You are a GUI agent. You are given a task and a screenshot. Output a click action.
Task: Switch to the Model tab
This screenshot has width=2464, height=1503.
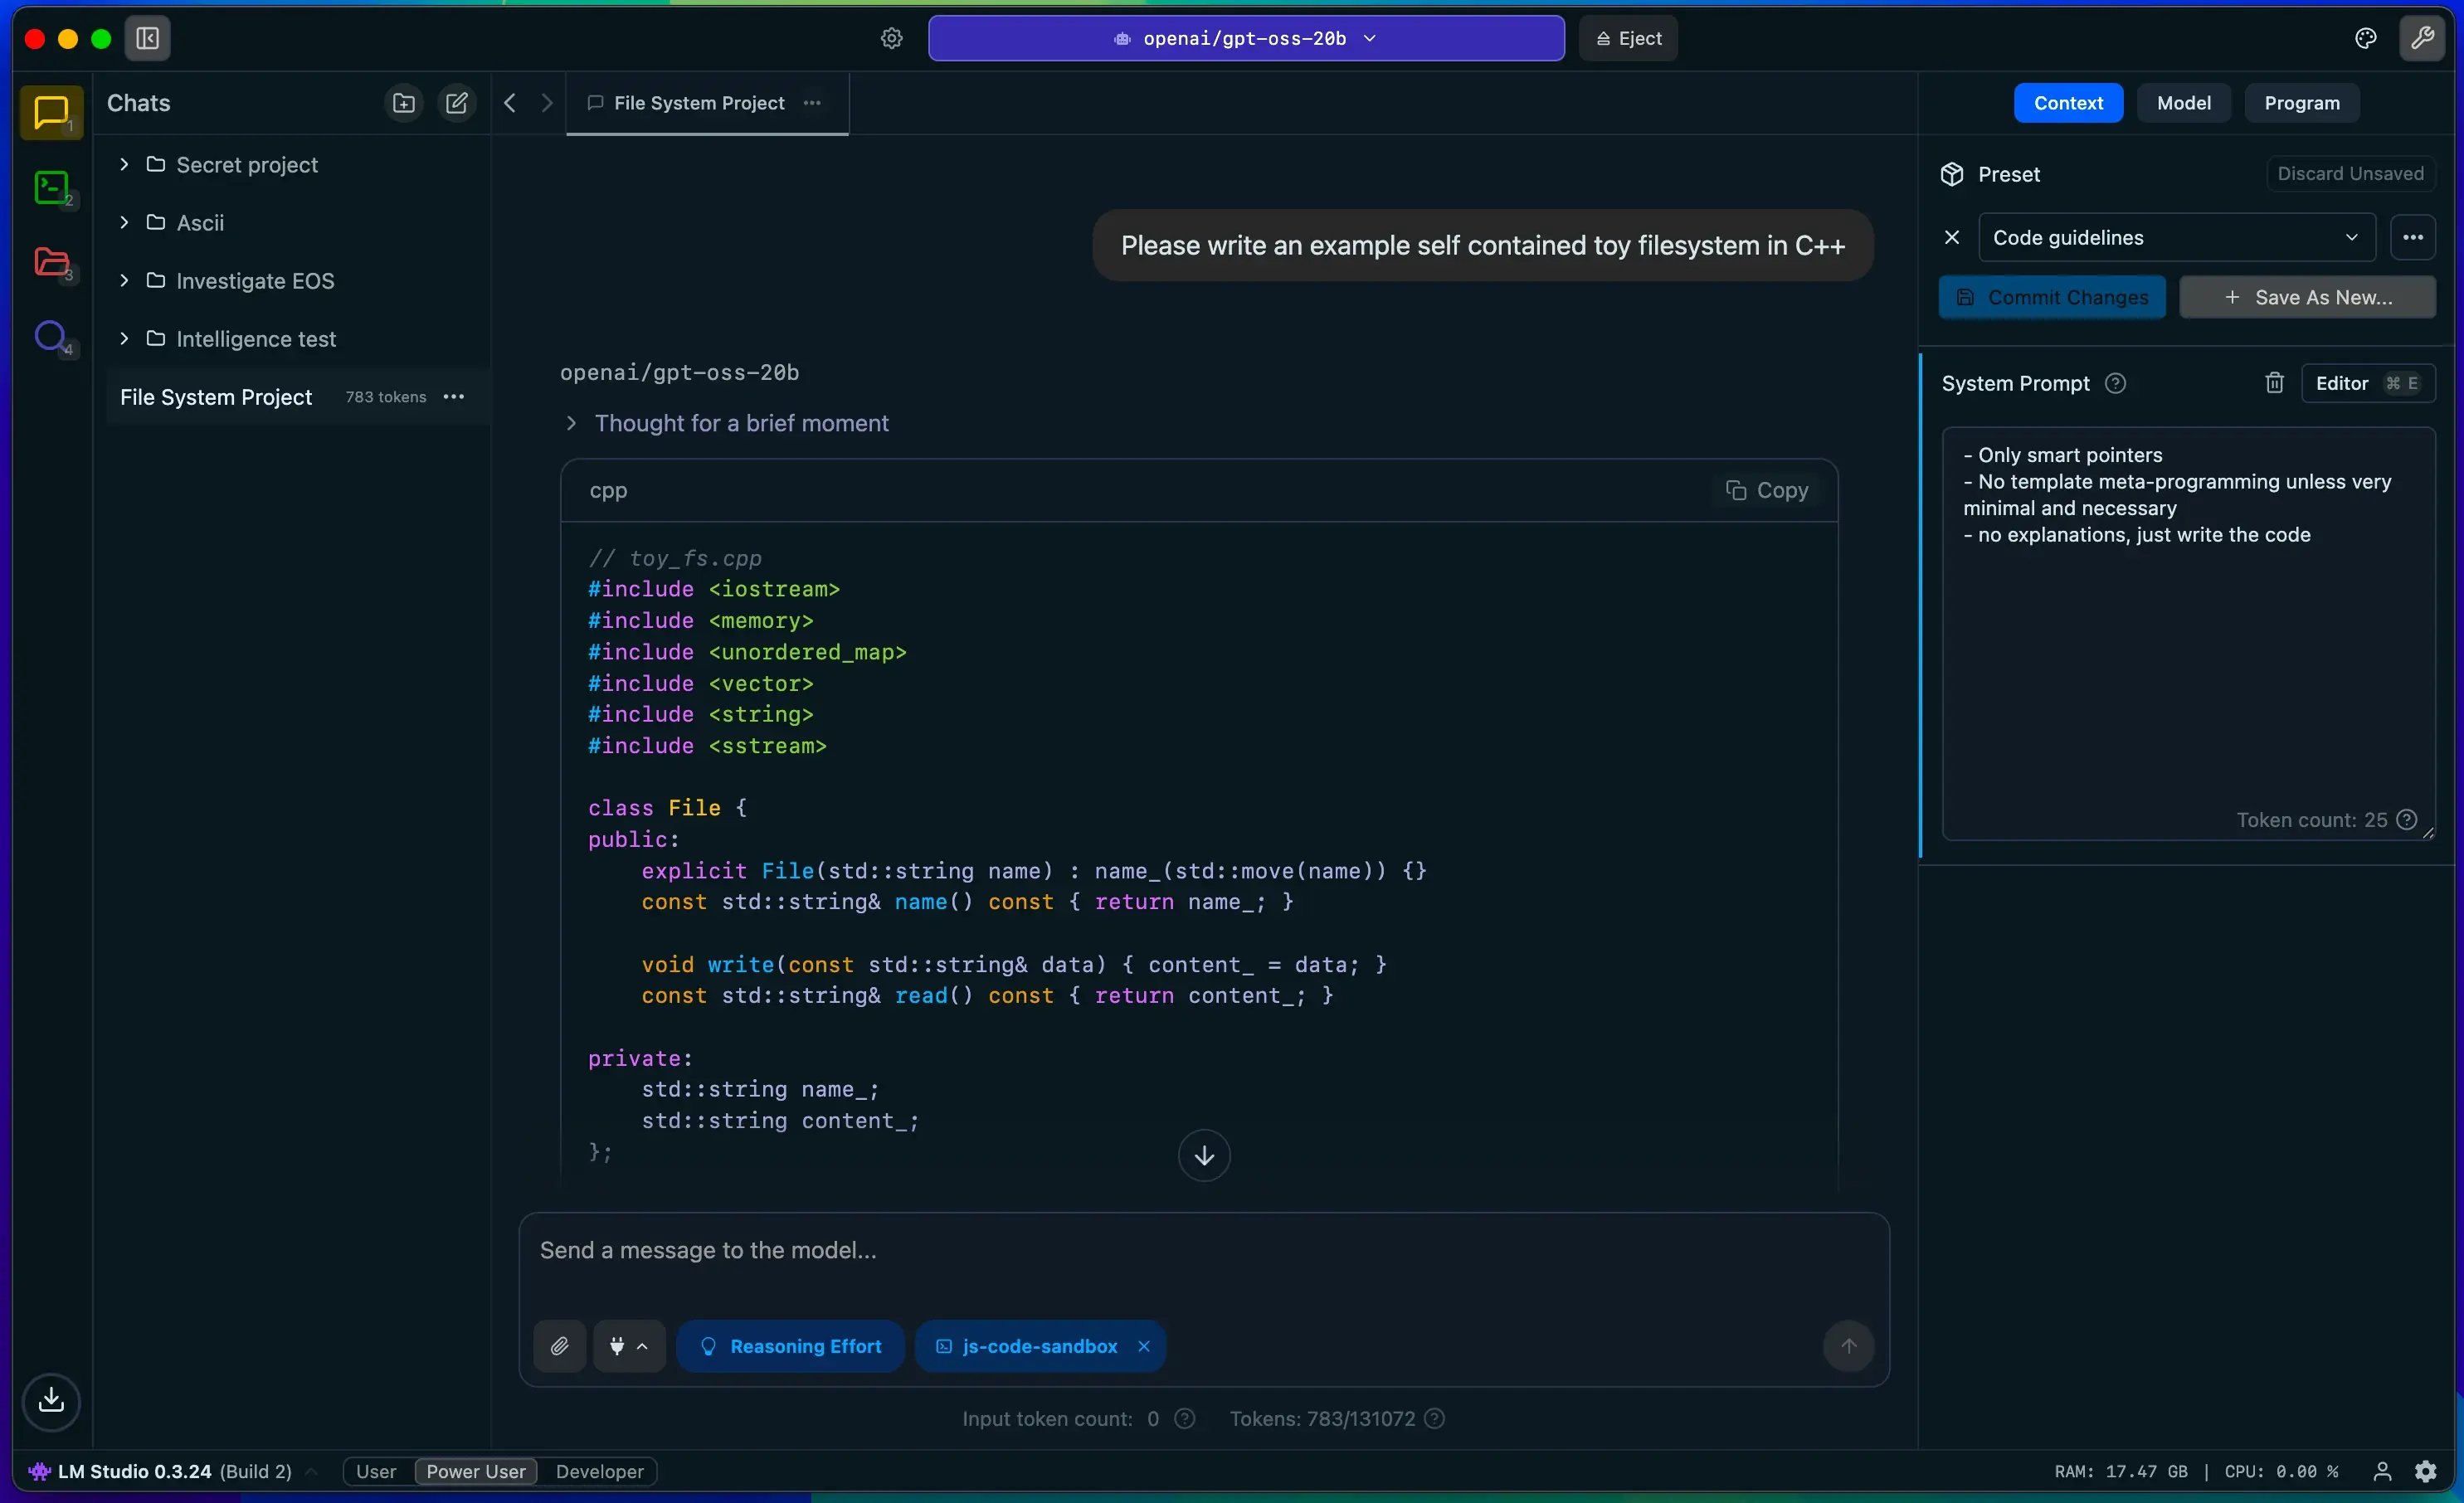pos(2184,102)
